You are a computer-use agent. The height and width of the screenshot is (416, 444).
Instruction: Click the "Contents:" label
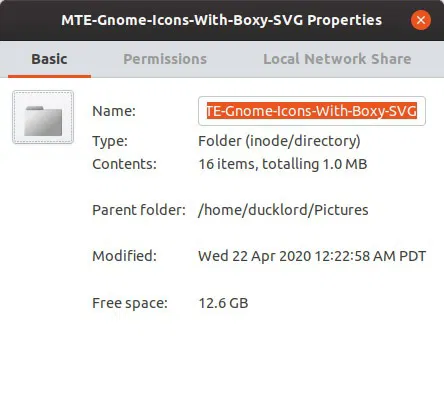click(x=124, y=164)
